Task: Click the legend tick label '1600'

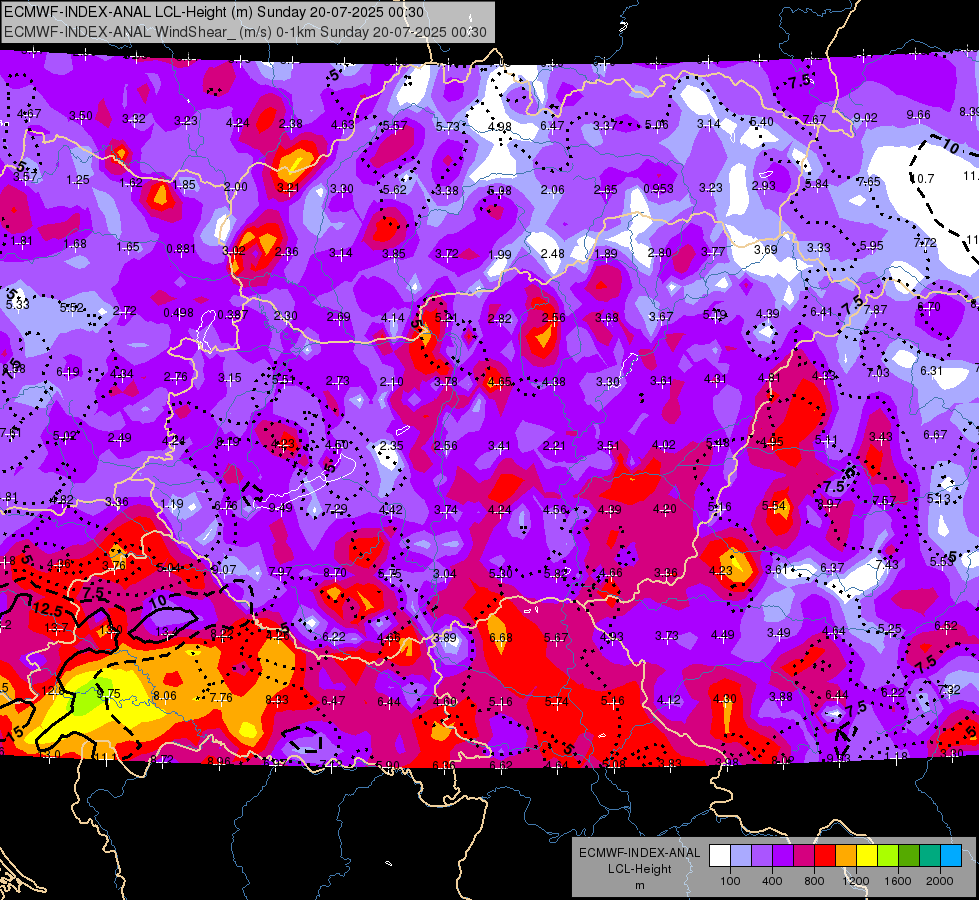Action: tap(898, 881)
